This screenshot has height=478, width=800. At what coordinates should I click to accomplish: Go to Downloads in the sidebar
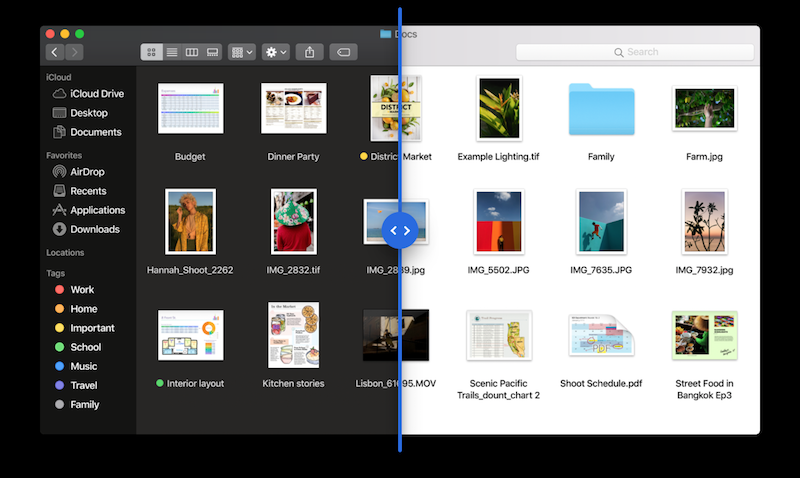point(94,229)
